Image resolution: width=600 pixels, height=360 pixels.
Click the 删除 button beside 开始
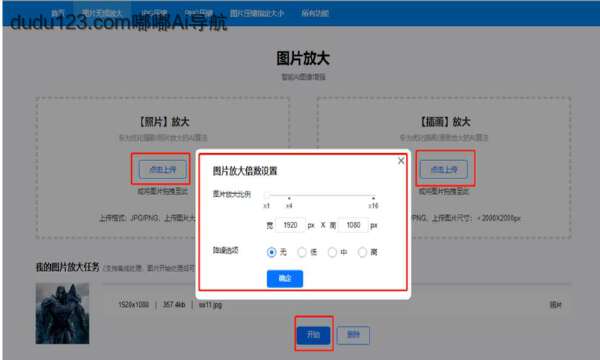click(353, 335)
